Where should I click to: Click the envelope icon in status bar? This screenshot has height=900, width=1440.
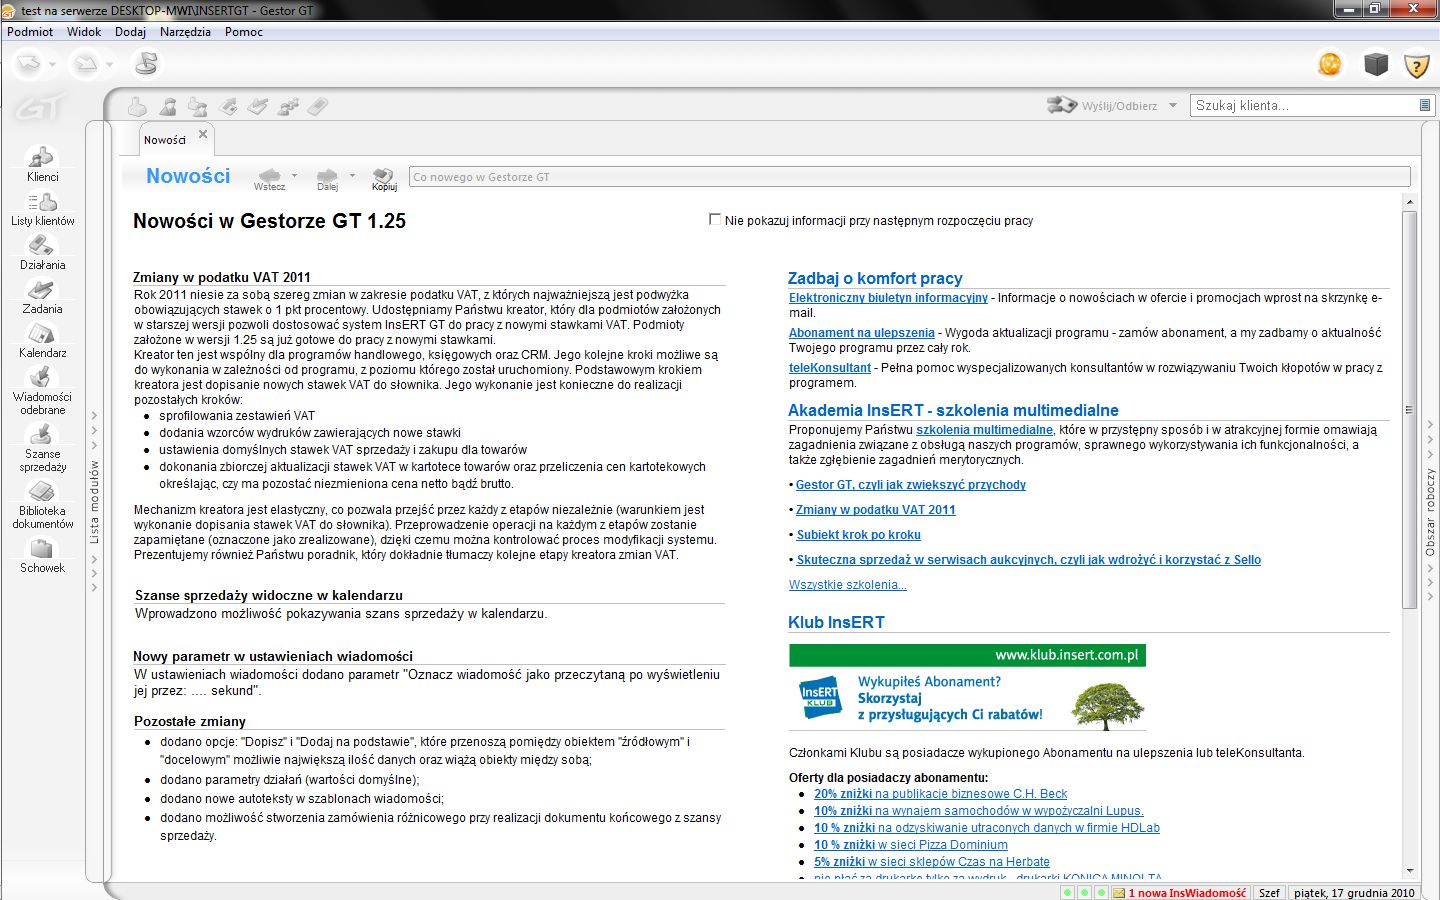coord(1119,893)
